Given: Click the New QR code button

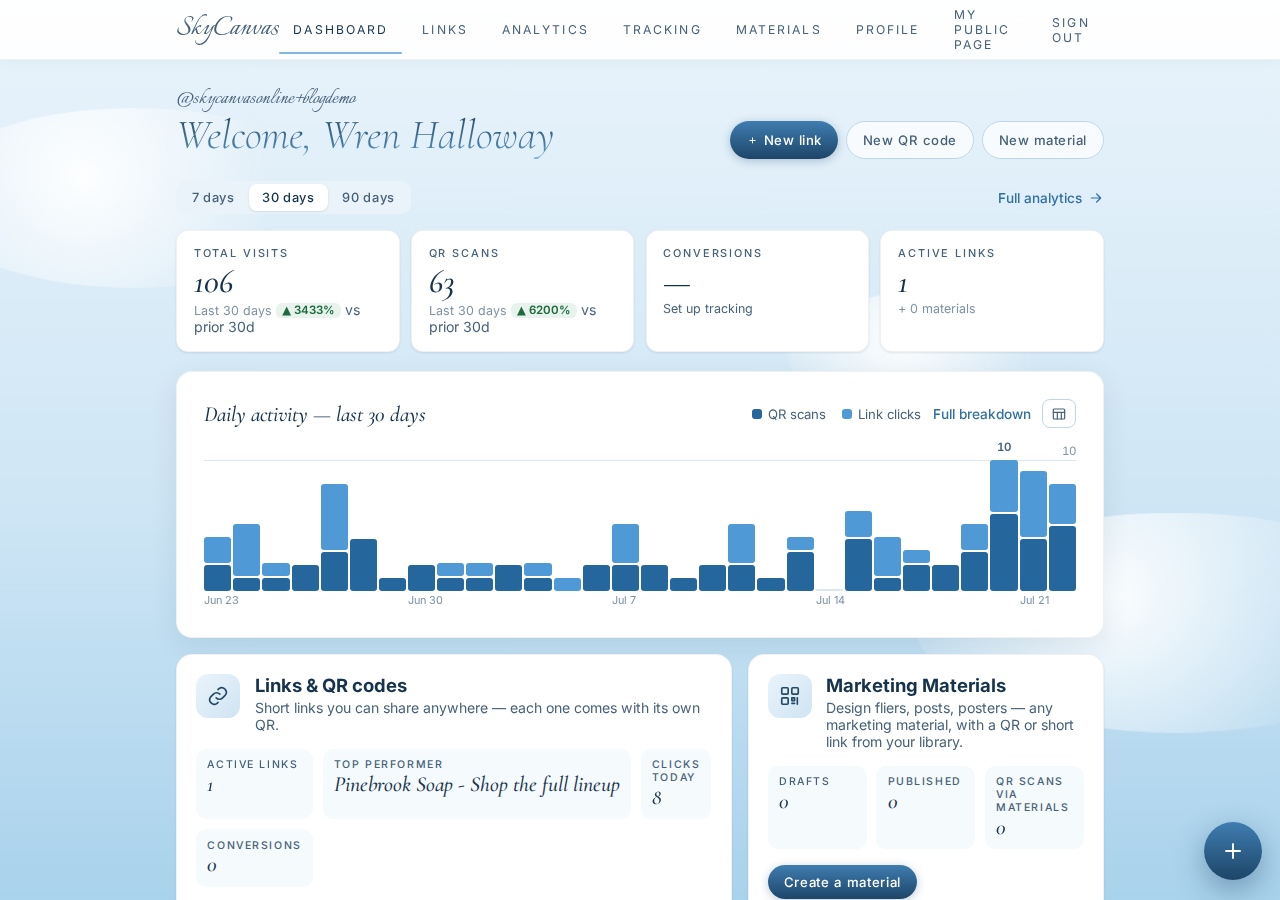Looking at the screenshot, I should pyautogui.click(x=910, y=140).
